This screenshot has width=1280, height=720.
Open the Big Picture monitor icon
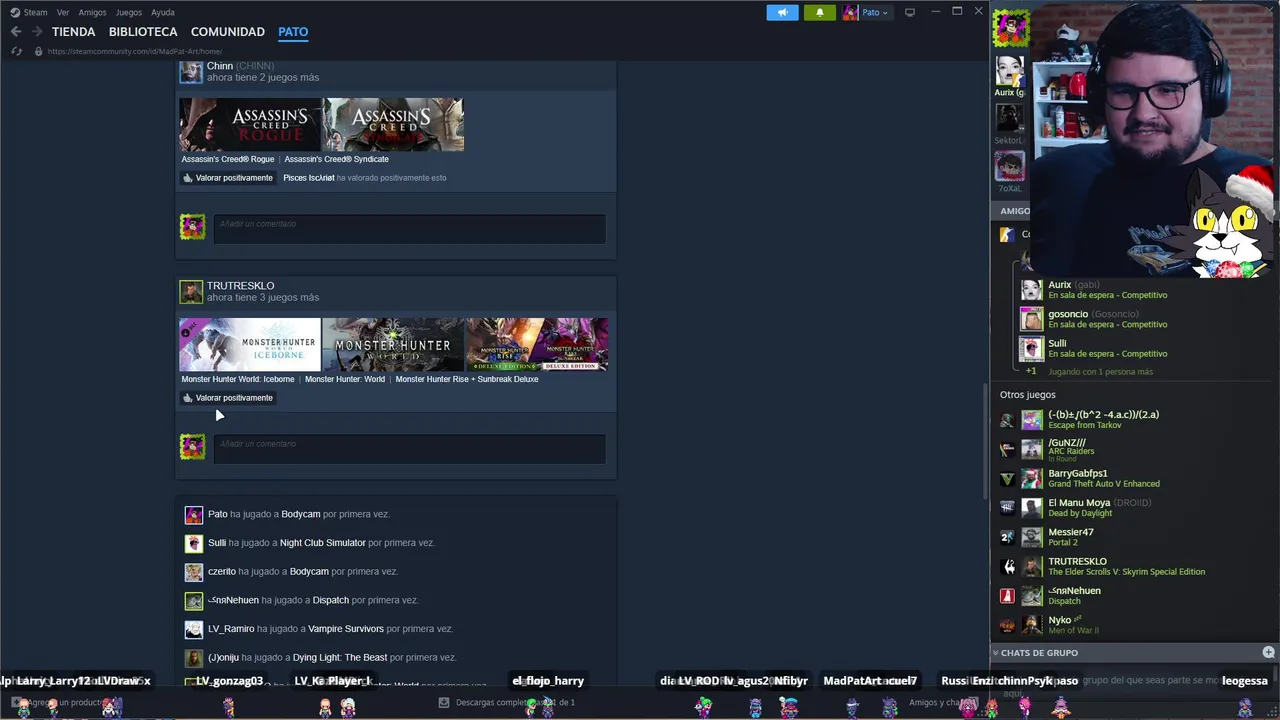[909, 12]
